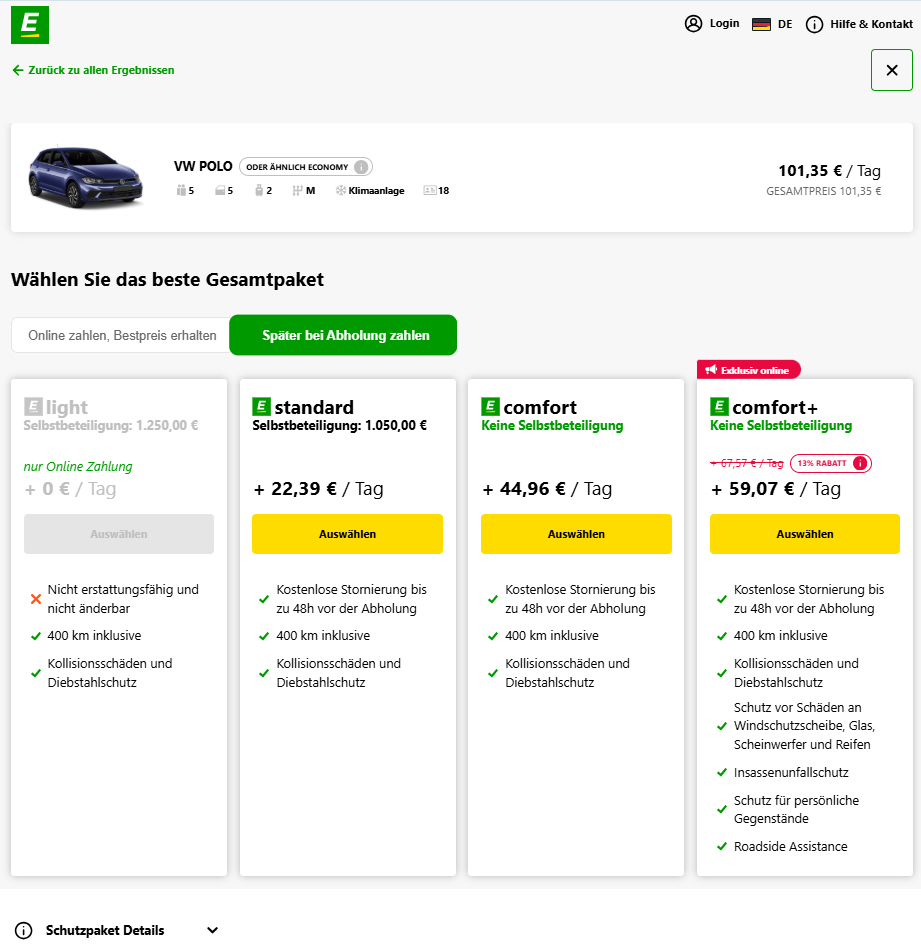
Task: Click the passenger seats icon showing 5
Action: (181, 191)
